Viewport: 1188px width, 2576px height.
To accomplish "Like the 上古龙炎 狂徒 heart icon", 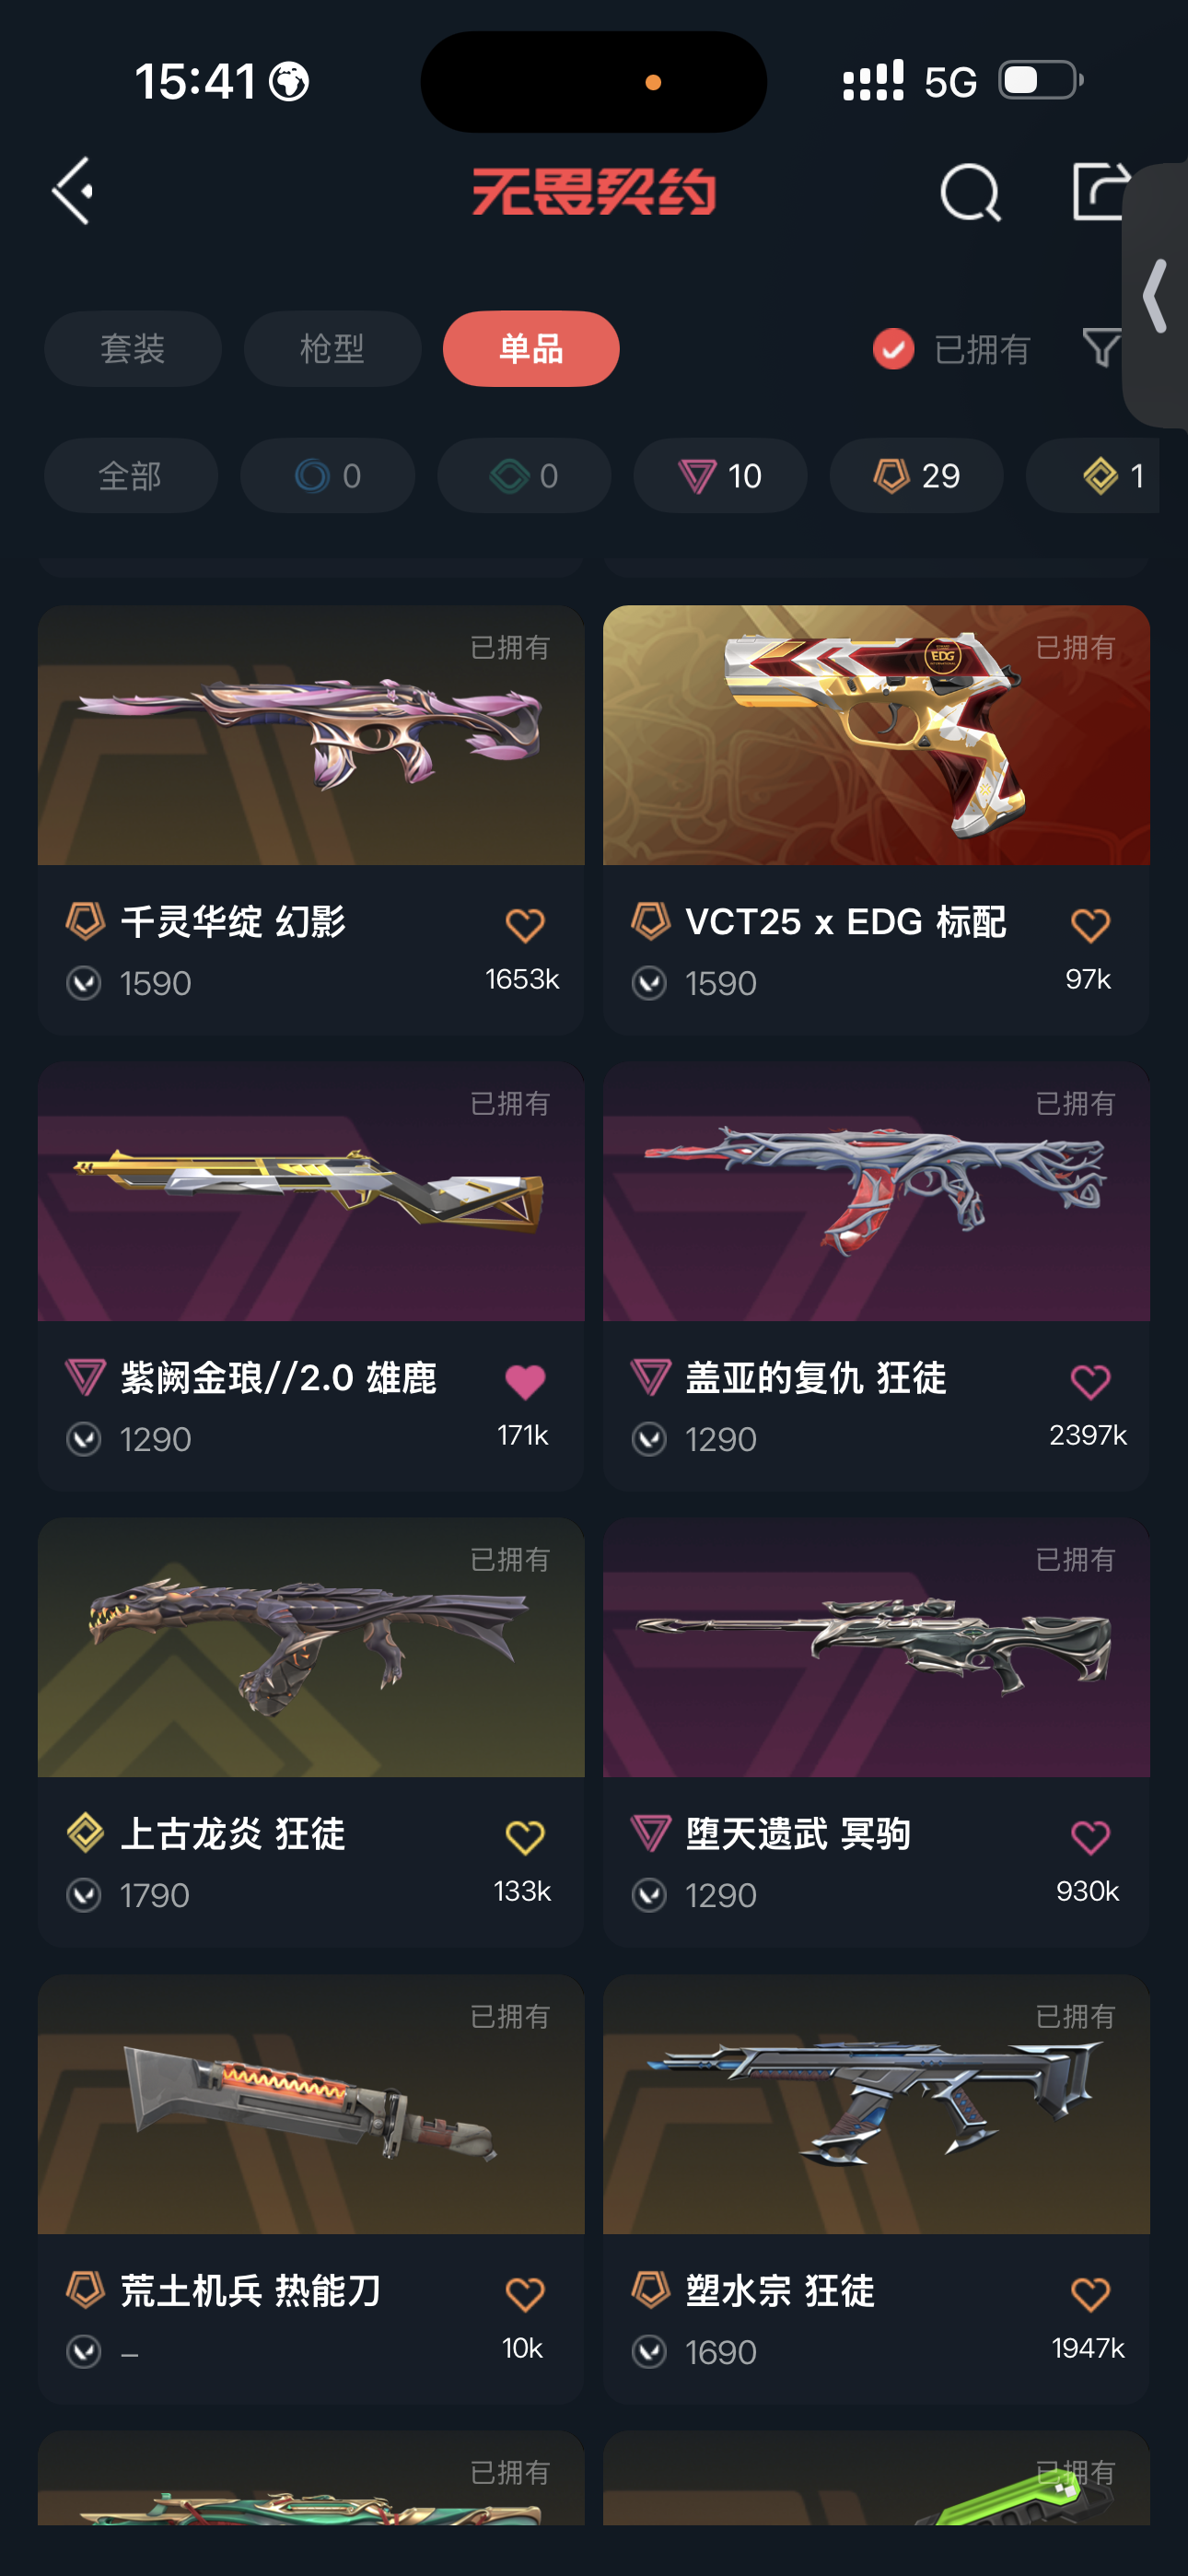I will [x=524, y=1837].
